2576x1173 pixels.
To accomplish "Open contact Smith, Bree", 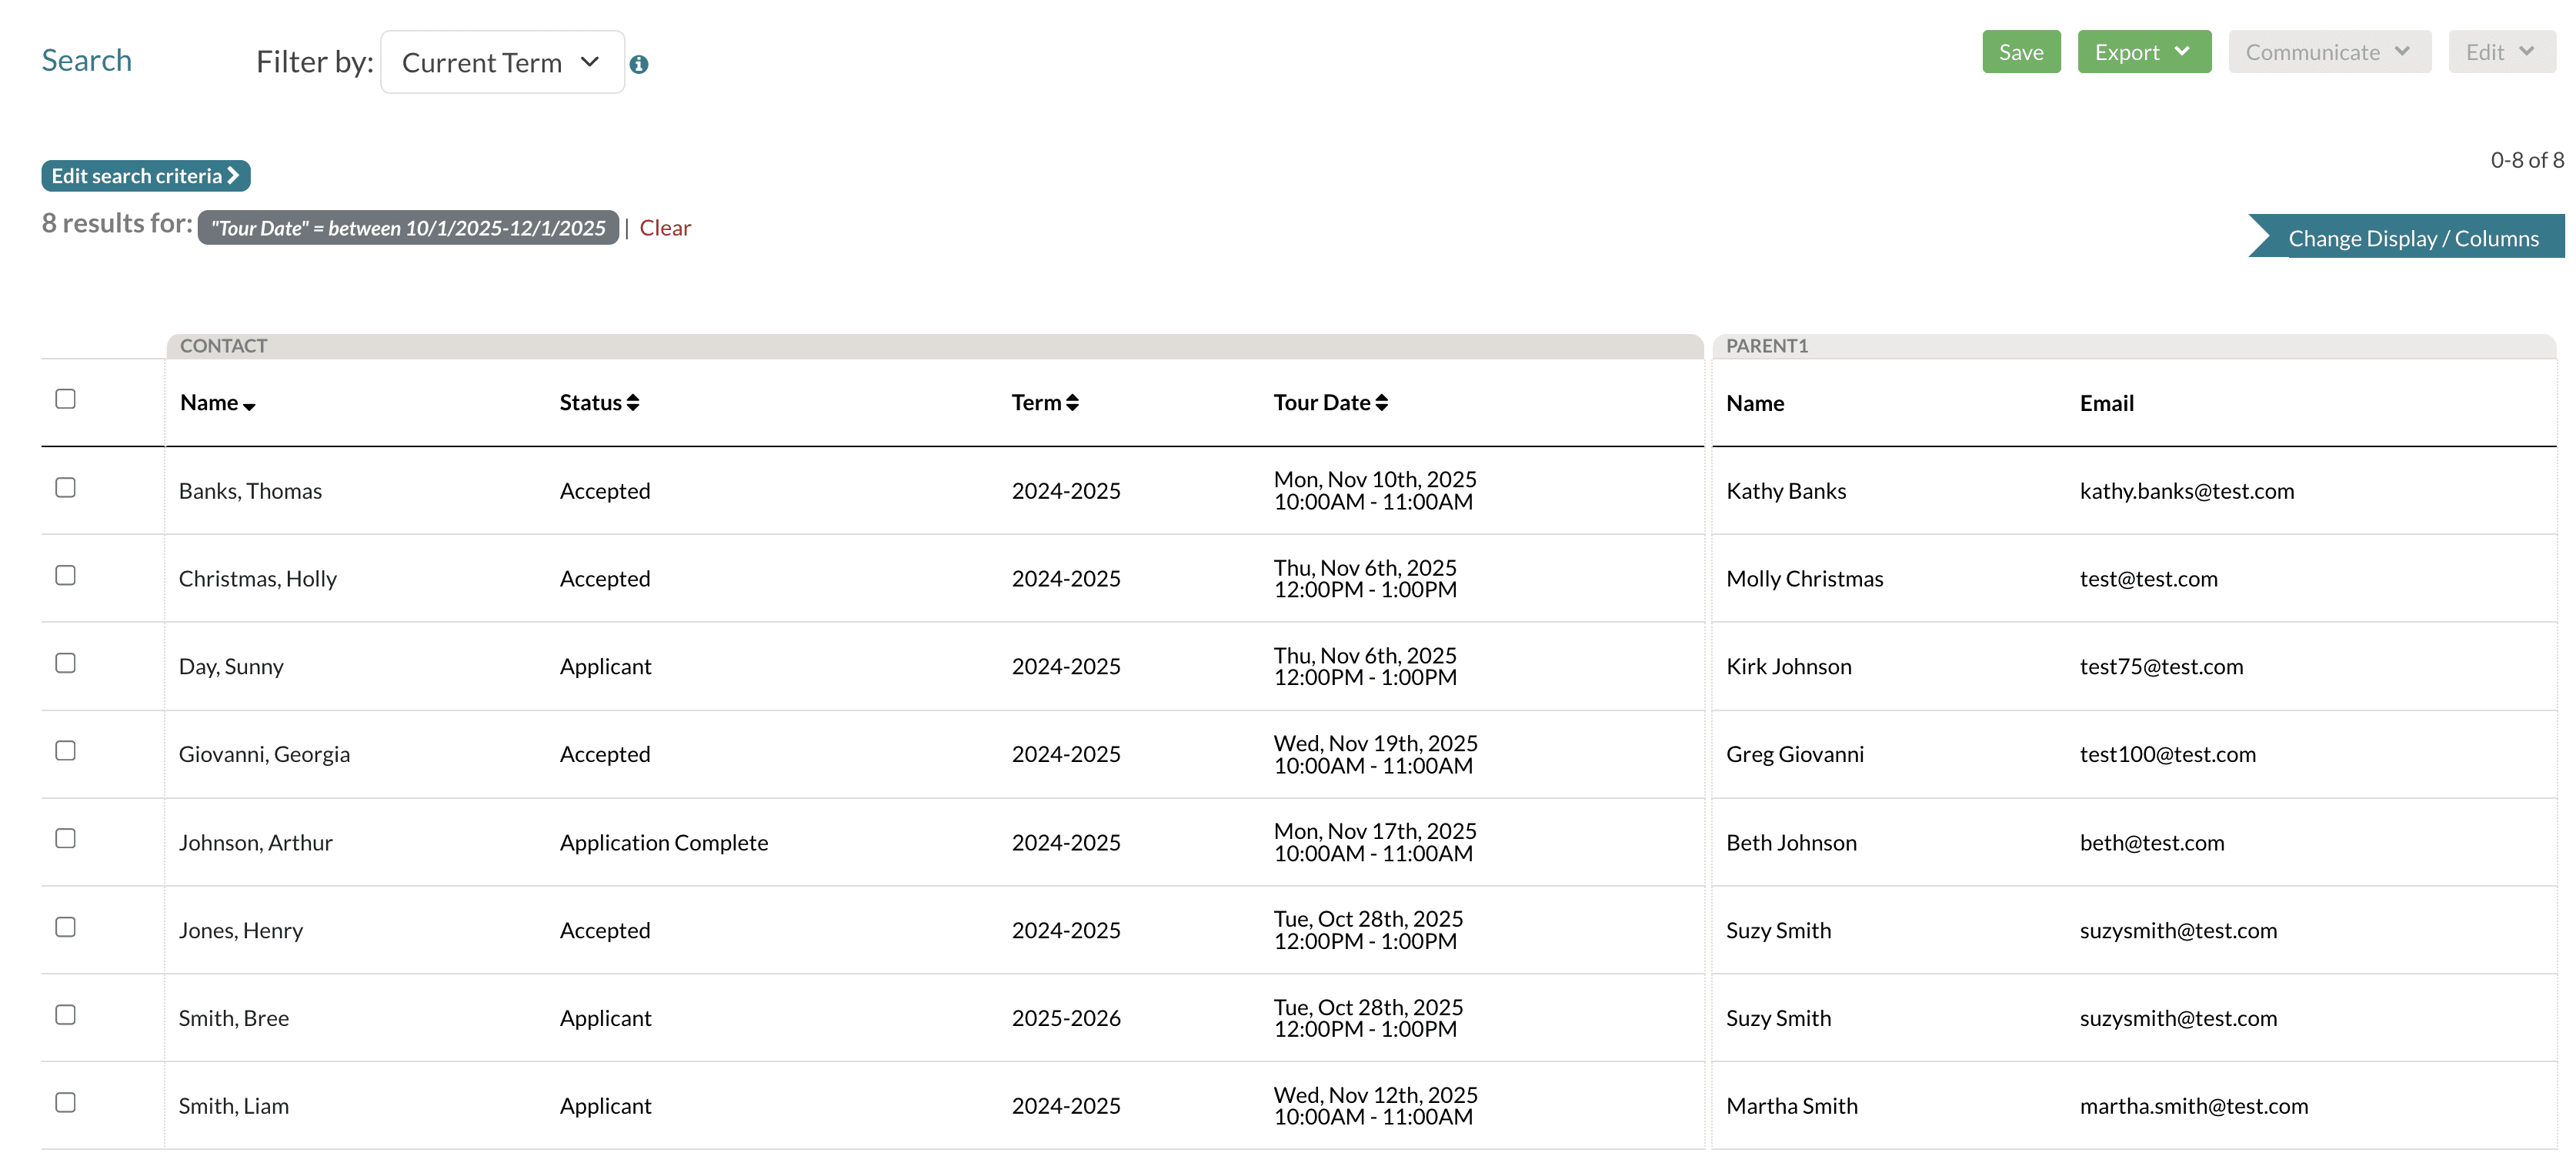I will pos(234,1019).
